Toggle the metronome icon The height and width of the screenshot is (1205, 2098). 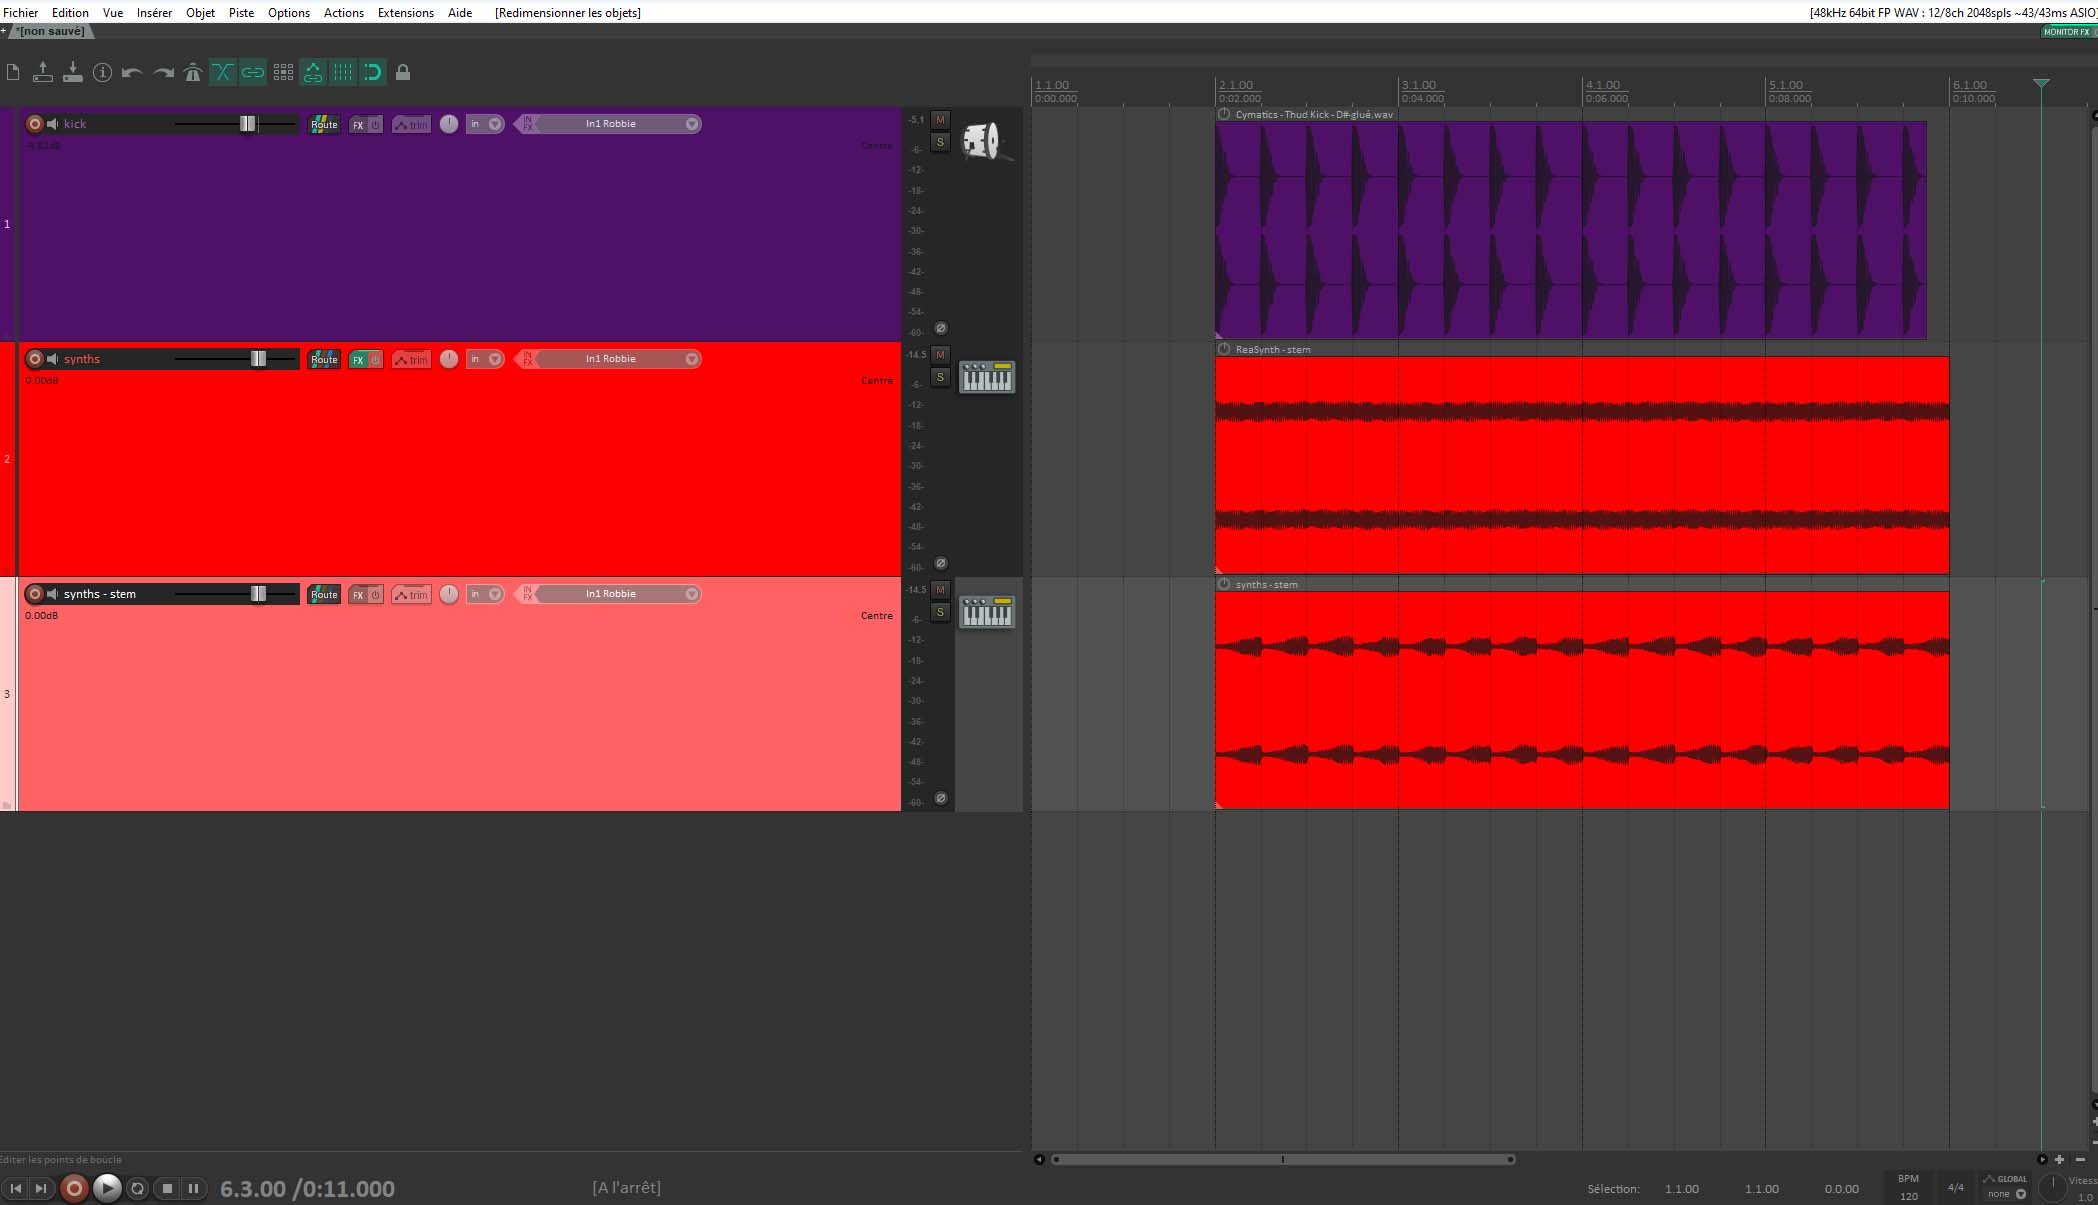192,72
